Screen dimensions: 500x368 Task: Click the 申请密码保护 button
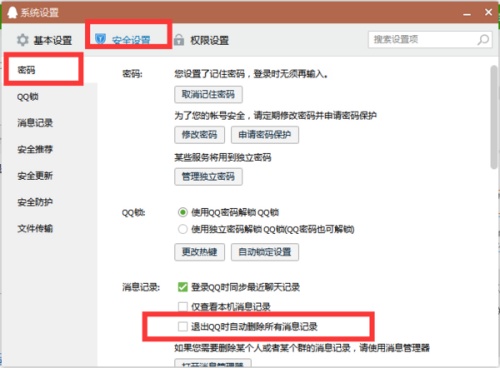265,135
